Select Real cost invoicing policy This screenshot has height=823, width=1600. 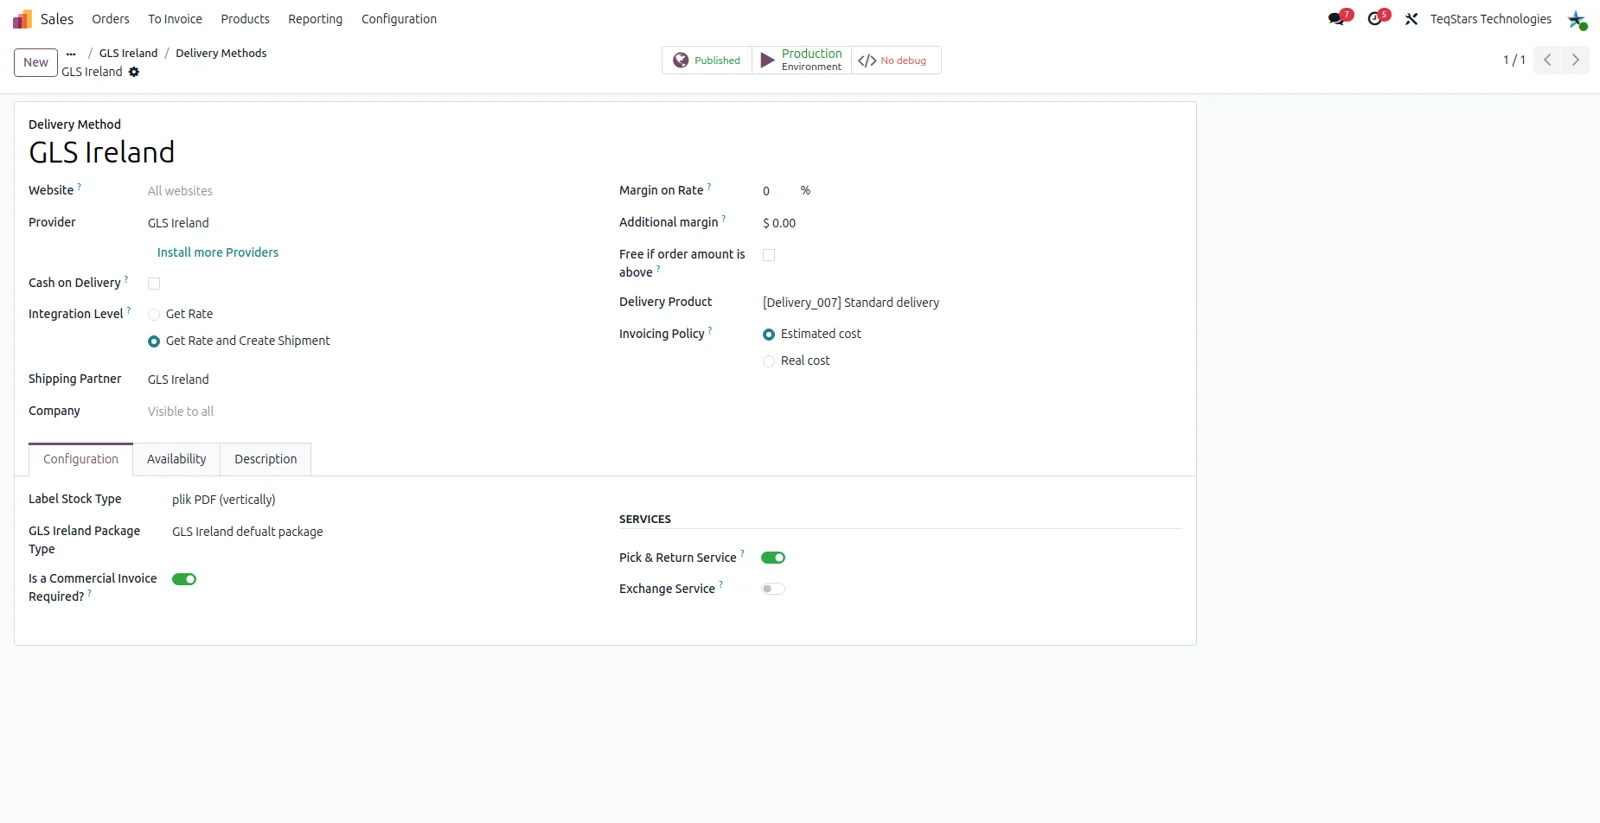tap(769, 362)
